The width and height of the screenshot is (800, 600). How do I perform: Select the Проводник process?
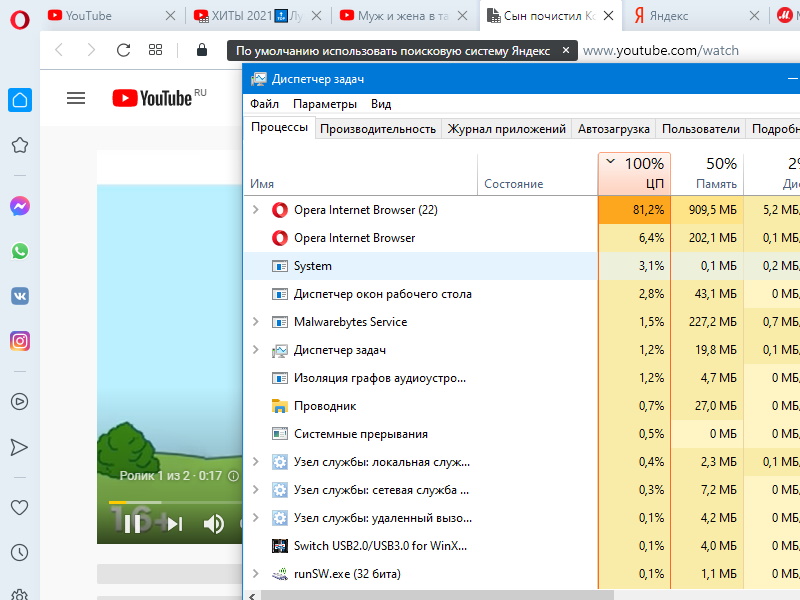tap(521, 406)
